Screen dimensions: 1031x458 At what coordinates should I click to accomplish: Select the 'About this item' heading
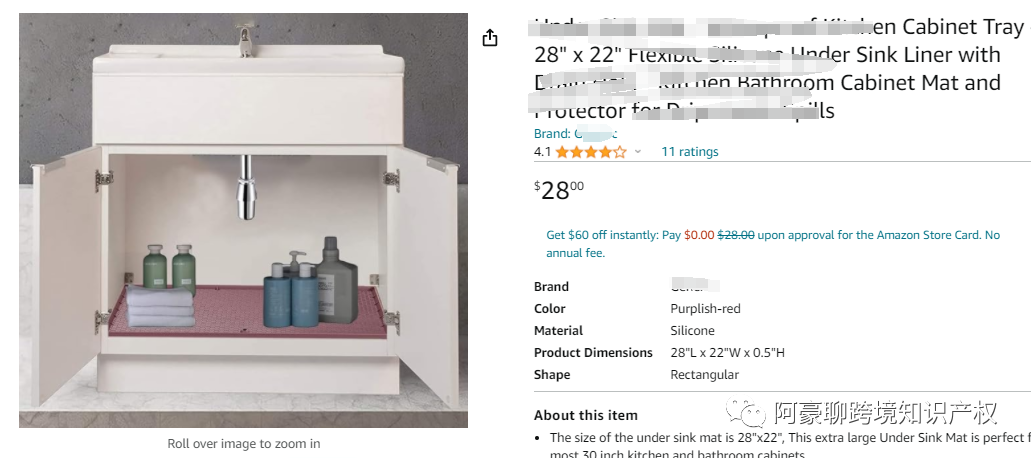tap(585, 415)
